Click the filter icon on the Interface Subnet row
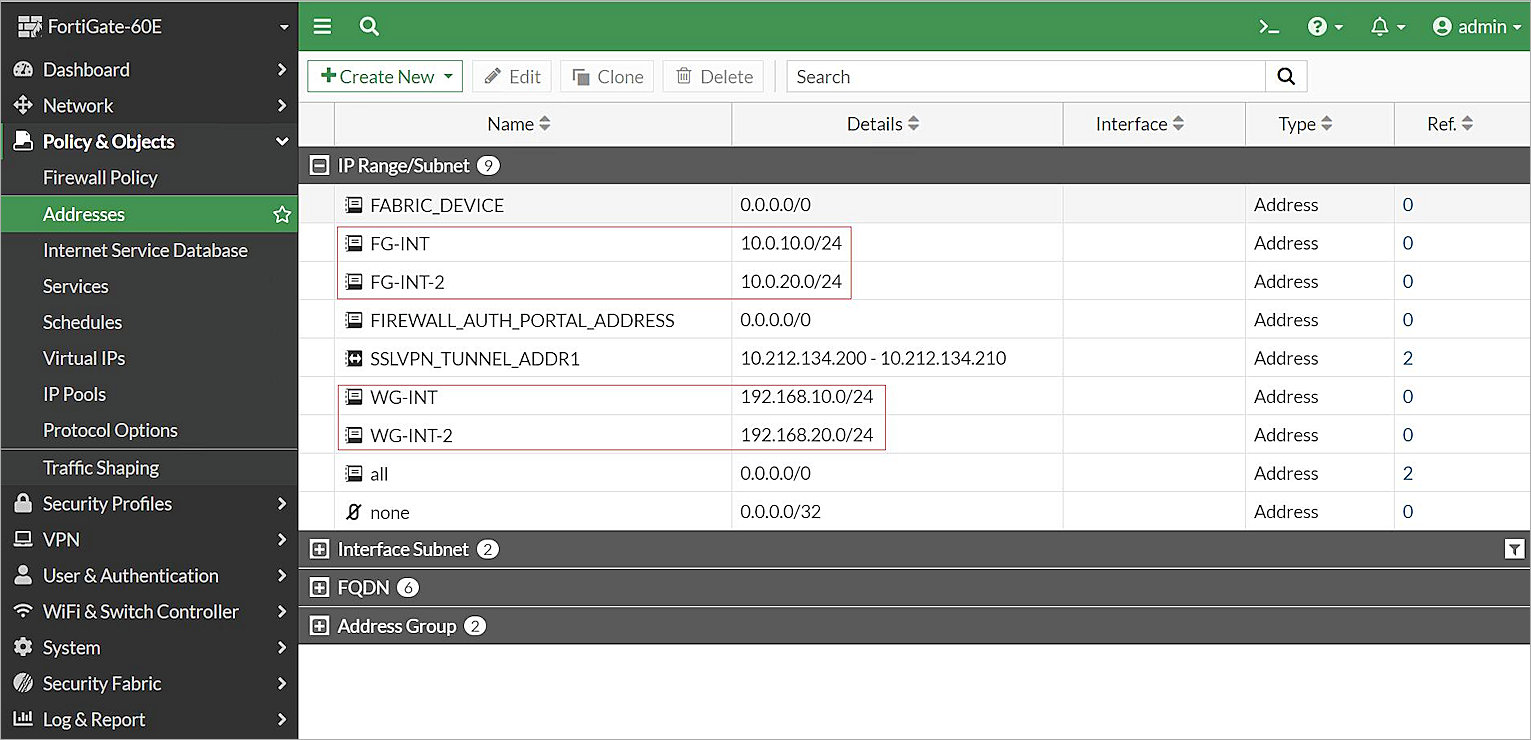Image resolution: width=1531 pixels, height=740 pixels. tap(1516, 548)
